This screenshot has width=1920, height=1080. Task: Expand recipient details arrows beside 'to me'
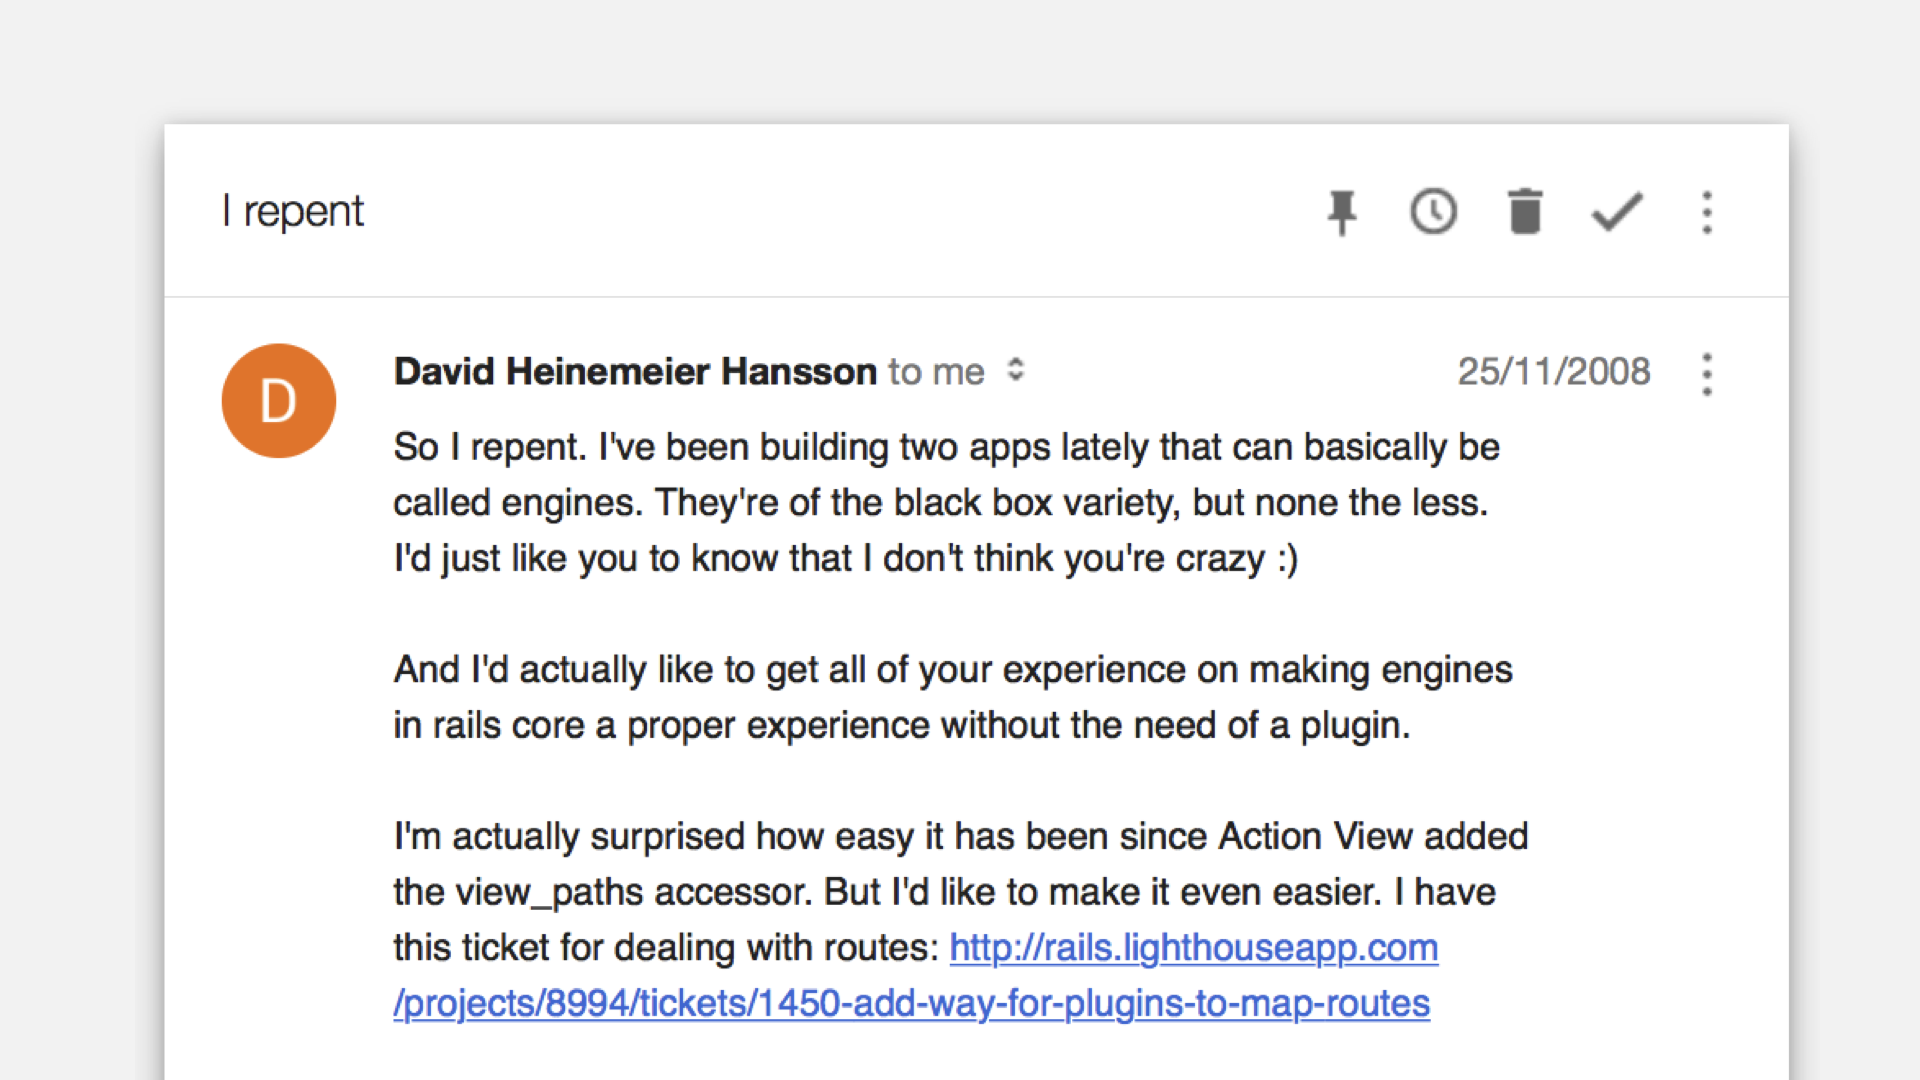1016,370
